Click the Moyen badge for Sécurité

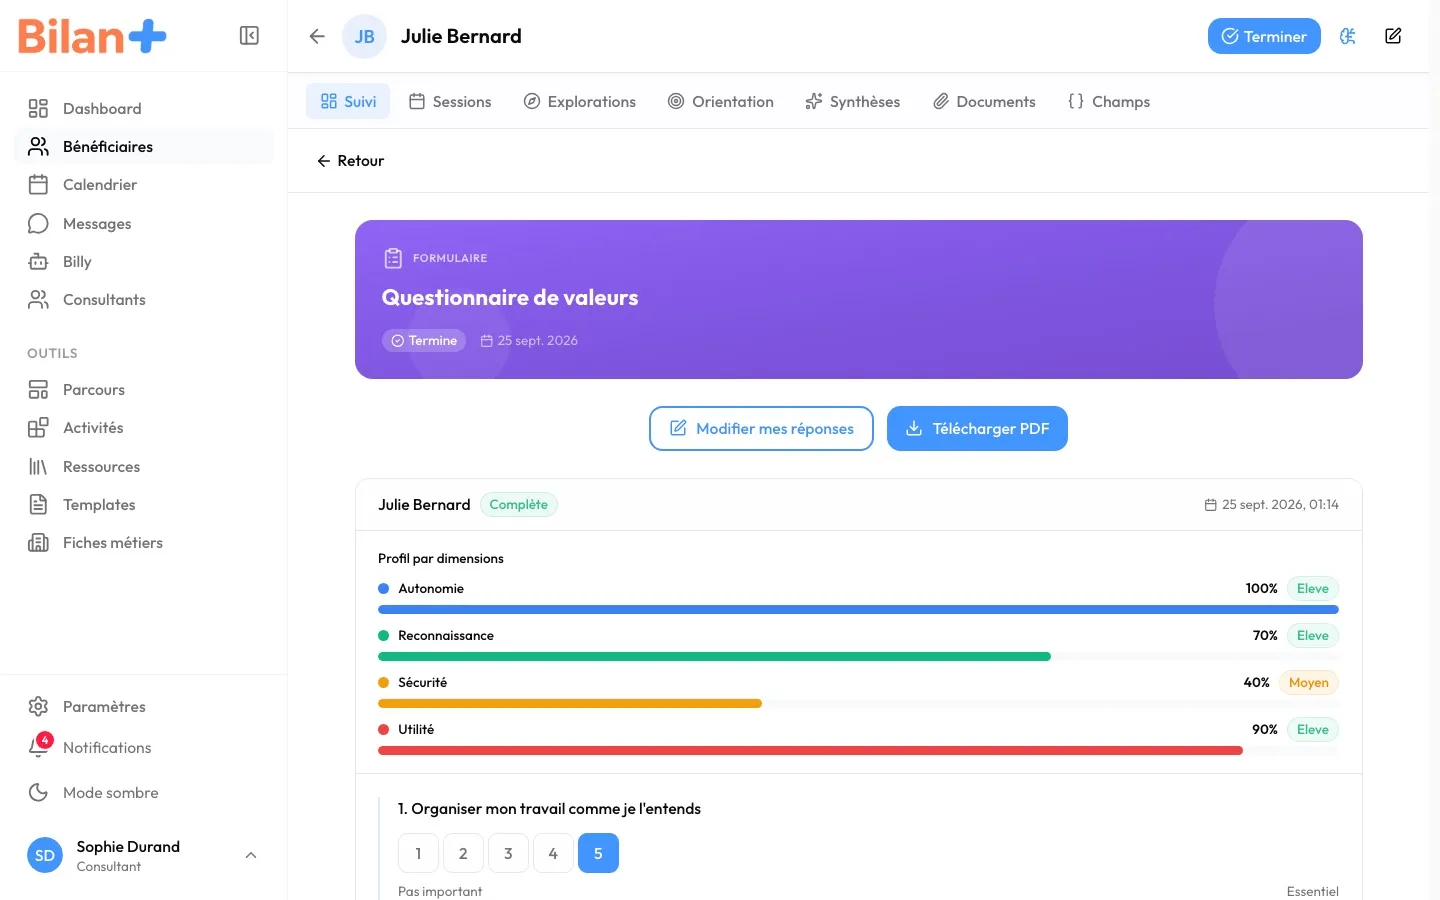pyautogui.click(x=1309, y=683)
